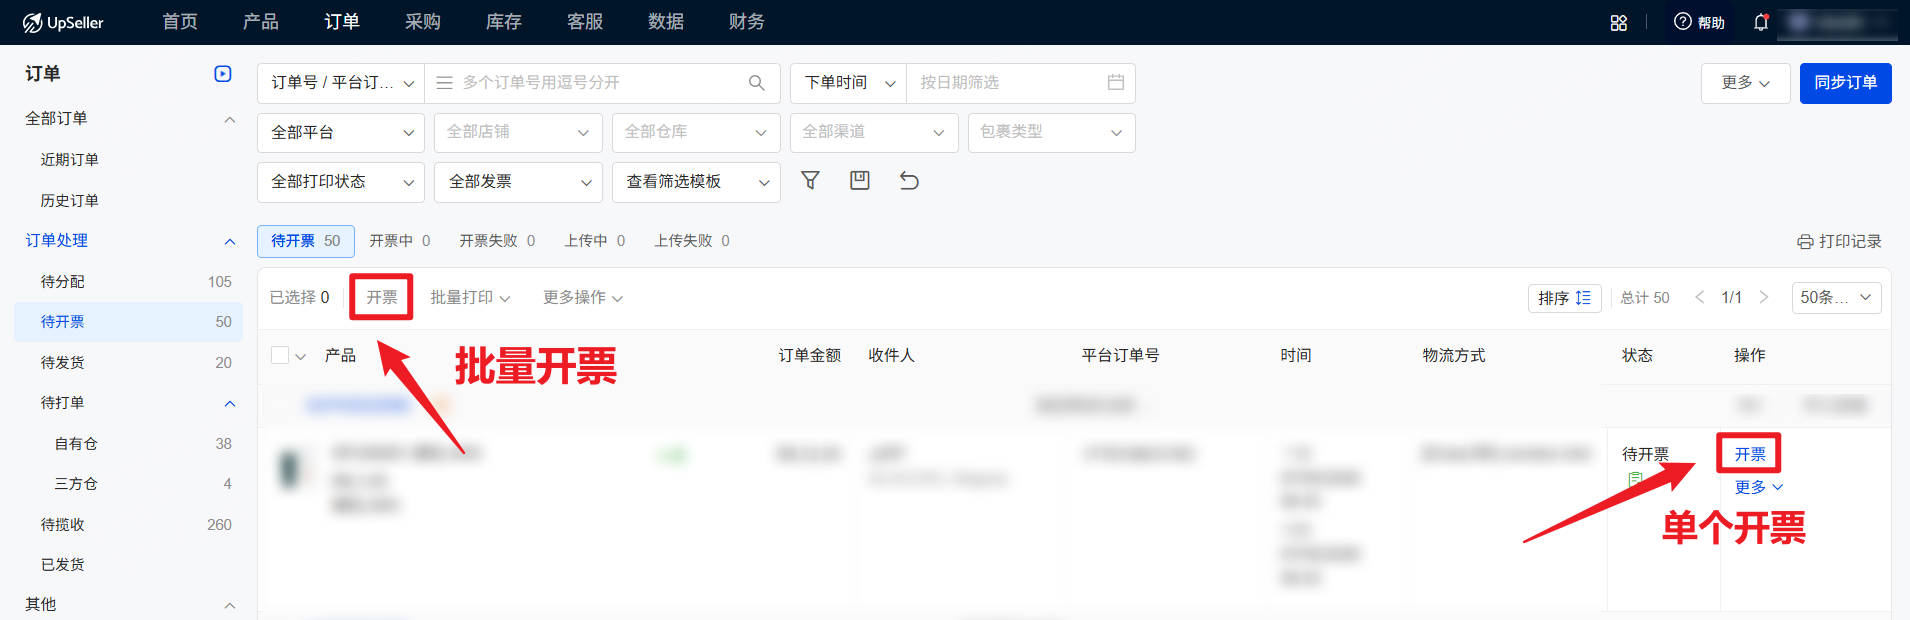Open 库存 in the top navigation
The width and height of the screenshot is (1910, 620).
[504, 22]
